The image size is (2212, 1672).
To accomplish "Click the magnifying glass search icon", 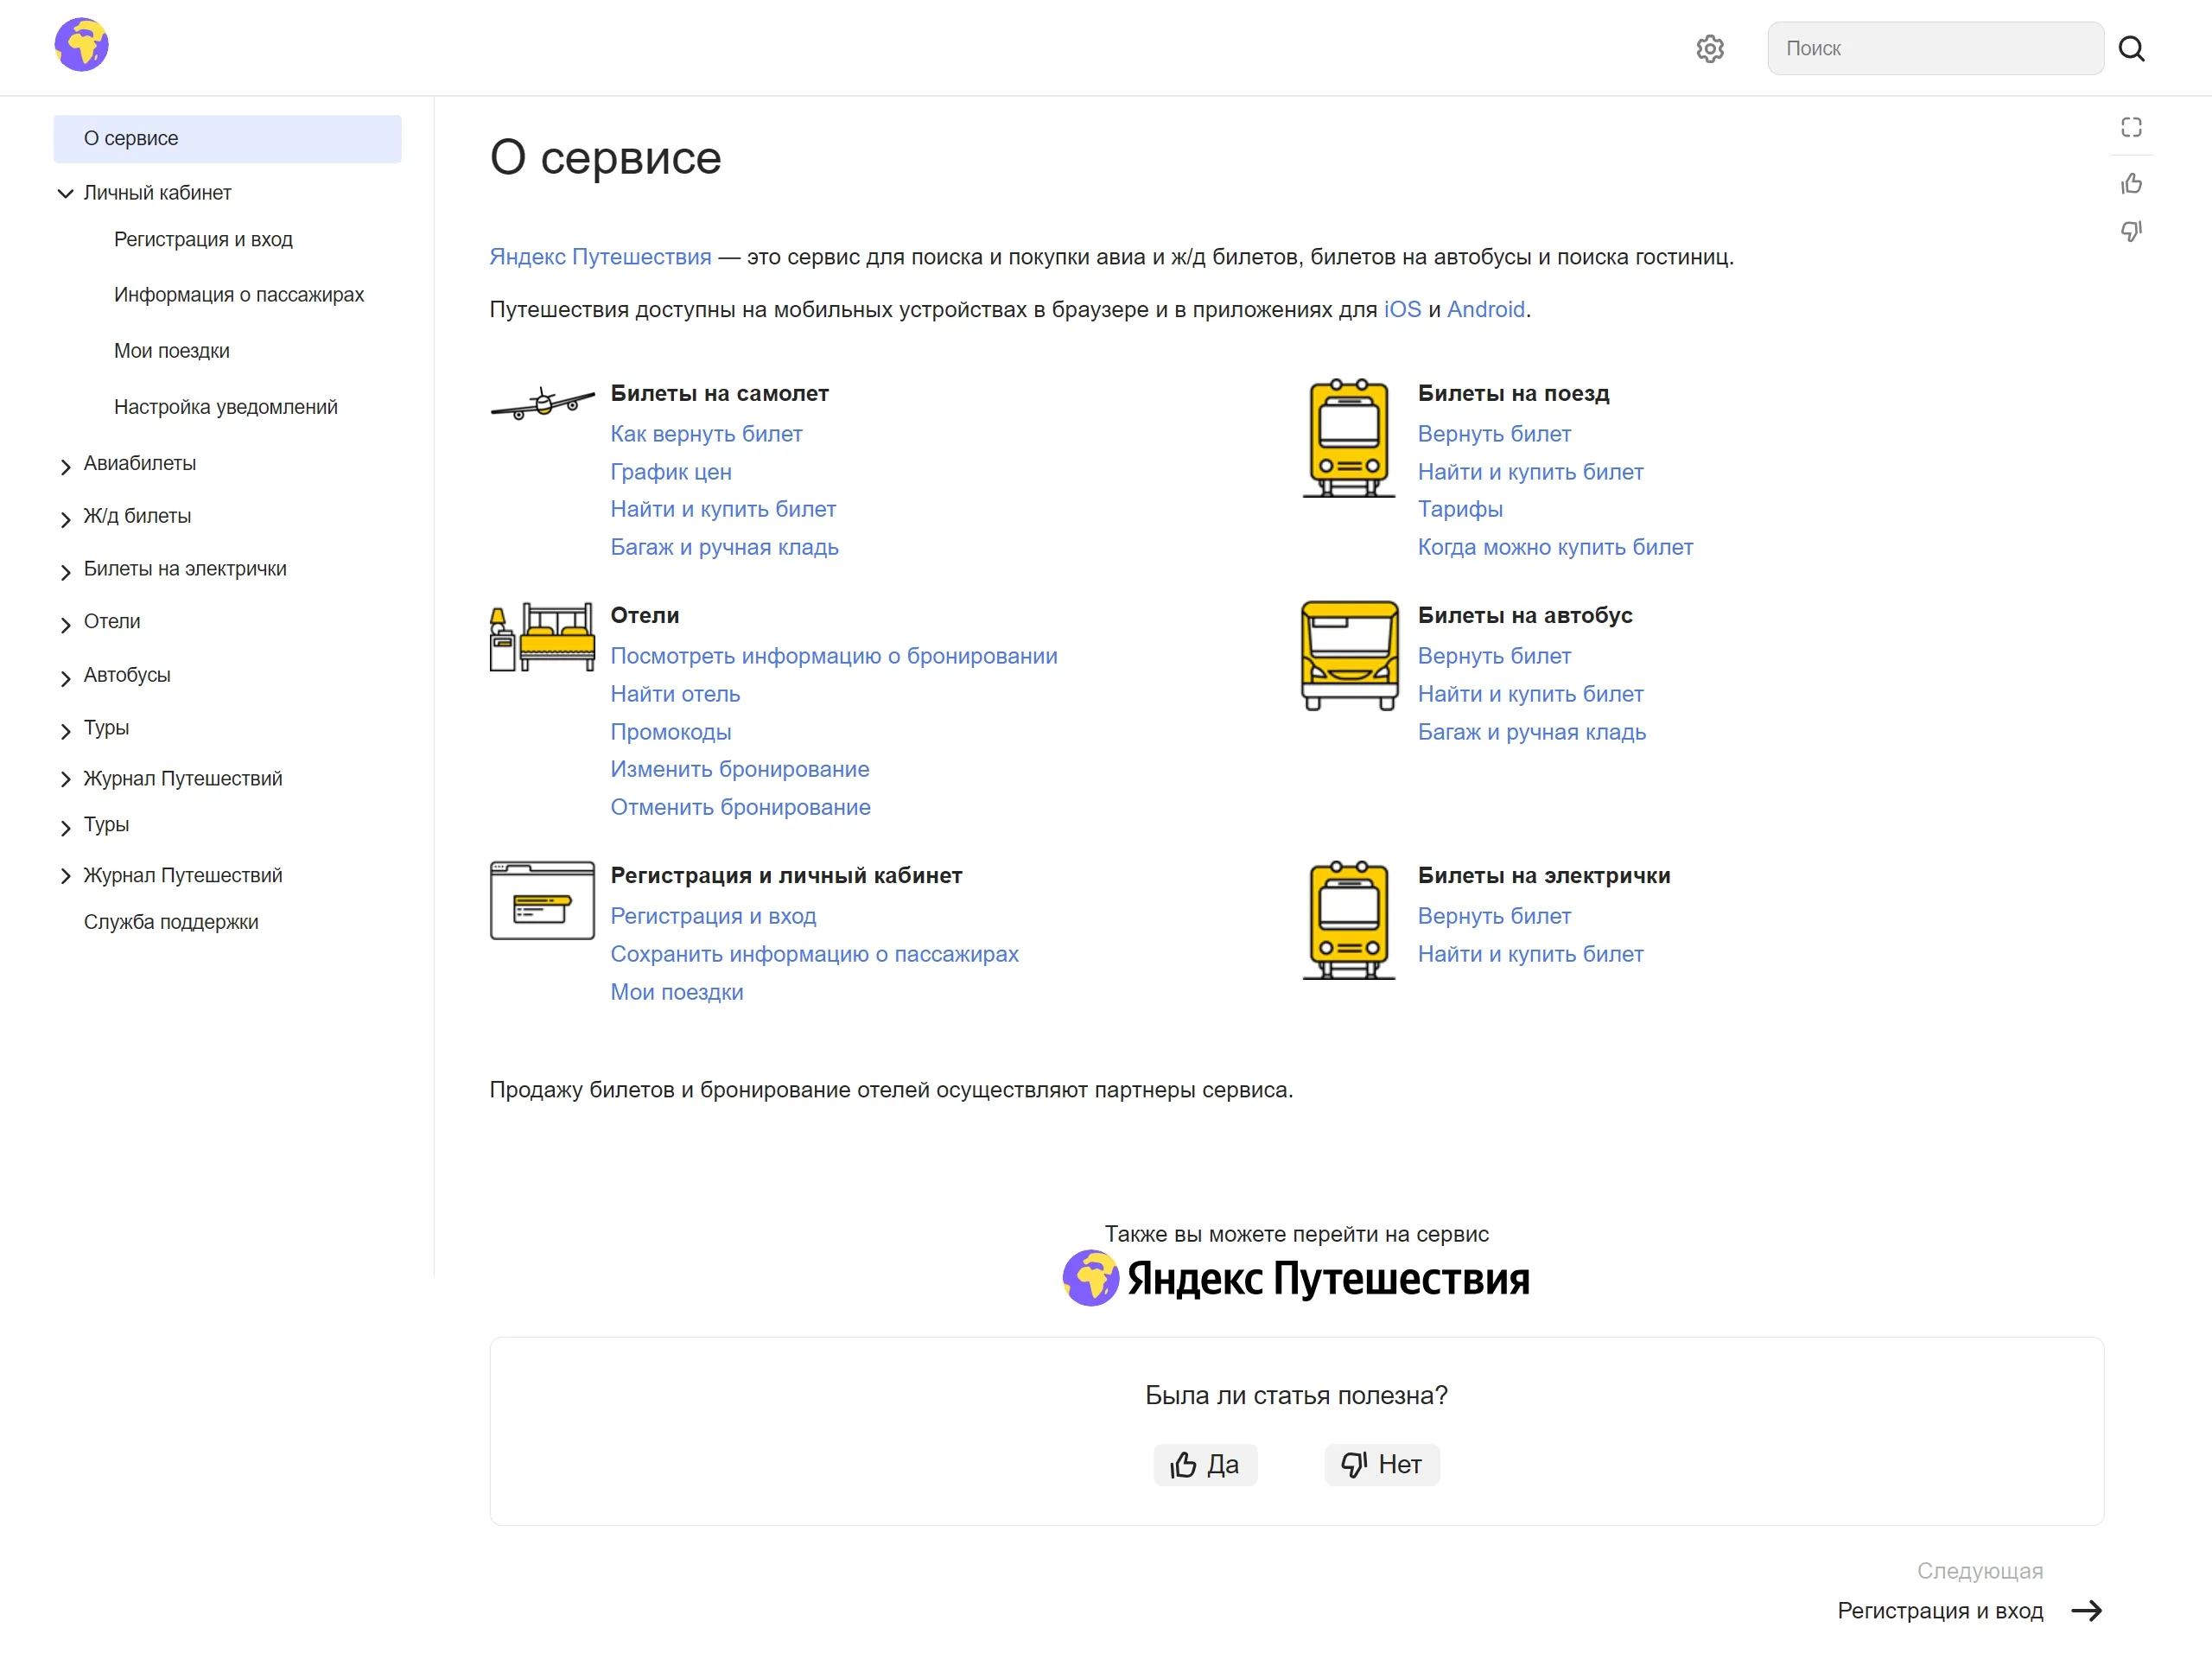I will [2131, 48].
